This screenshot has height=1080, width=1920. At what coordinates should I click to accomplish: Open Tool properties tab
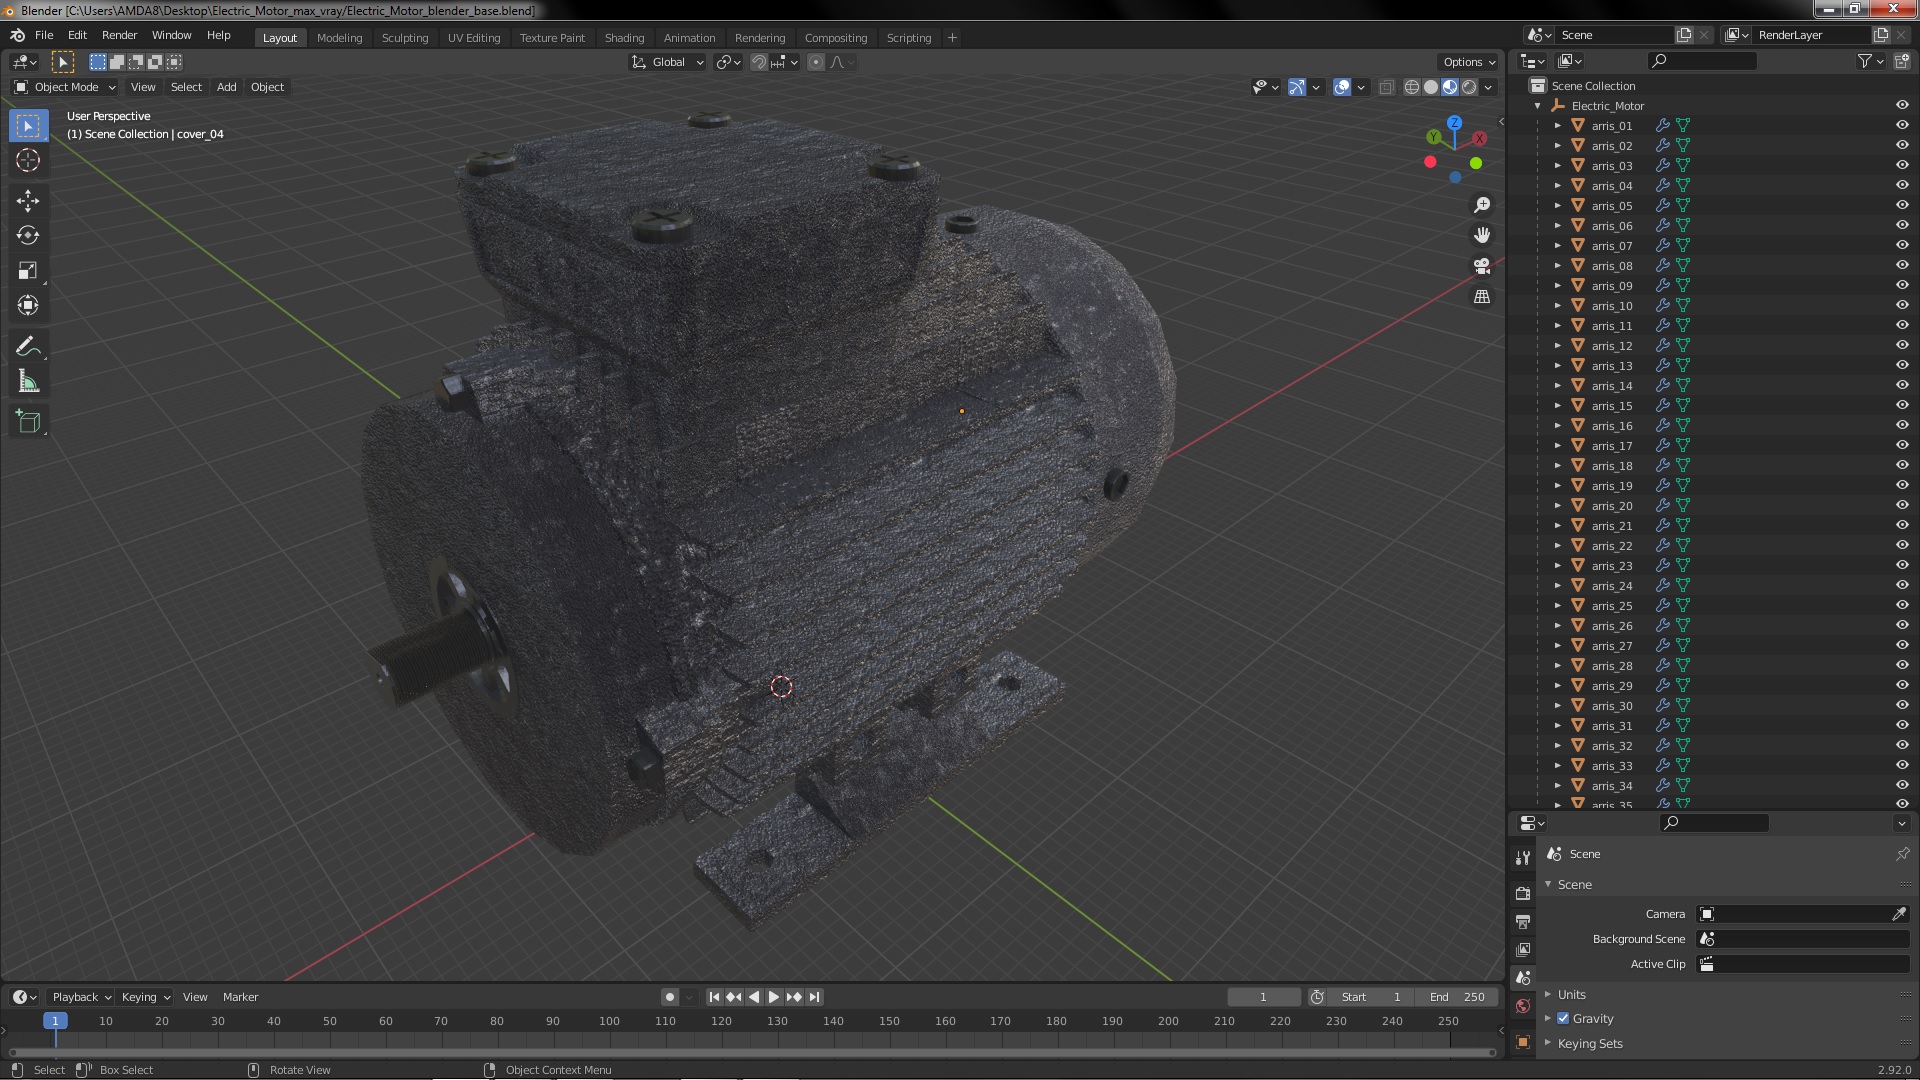(1523, 858)
